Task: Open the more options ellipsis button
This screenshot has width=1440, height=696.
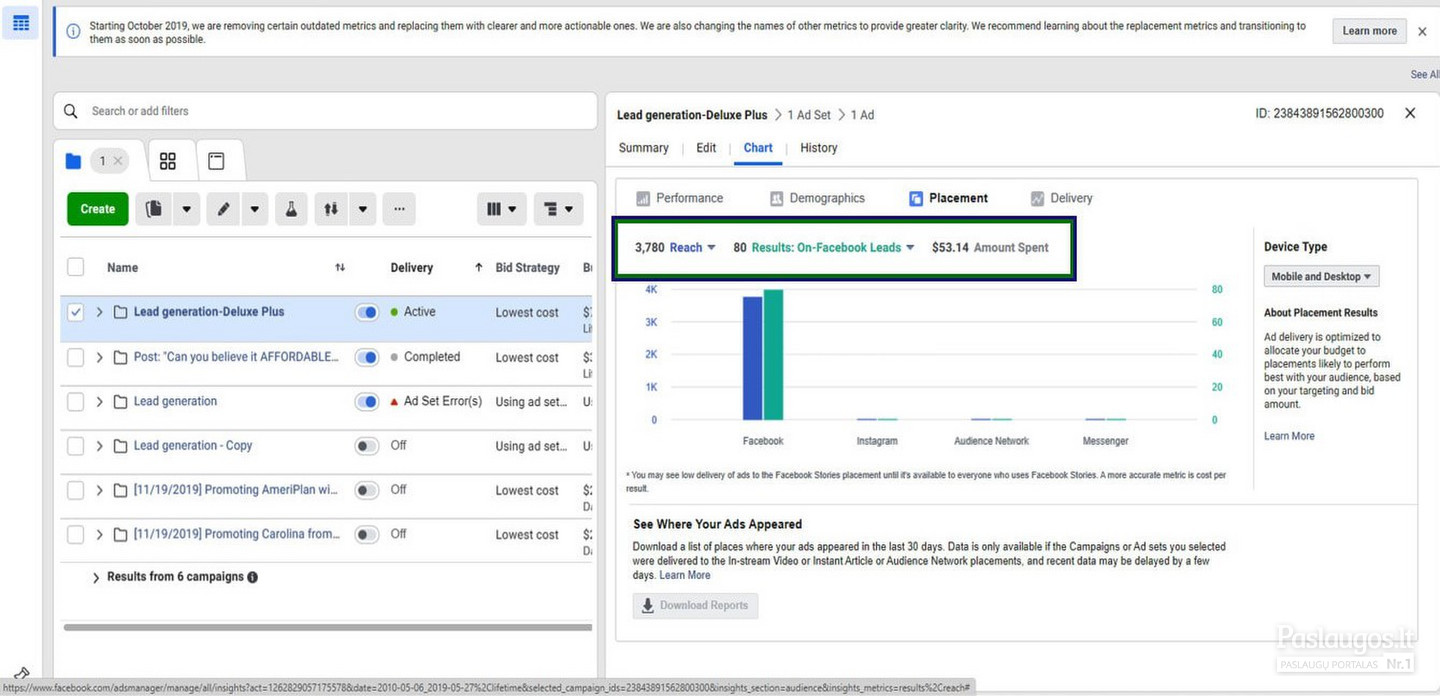Action: [399, 209]
